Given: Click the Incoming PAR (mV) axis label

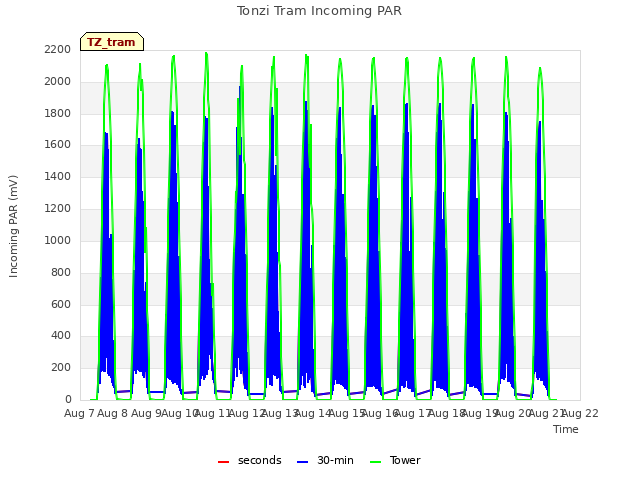Looking at the screenshot, I should pos(13,226).
